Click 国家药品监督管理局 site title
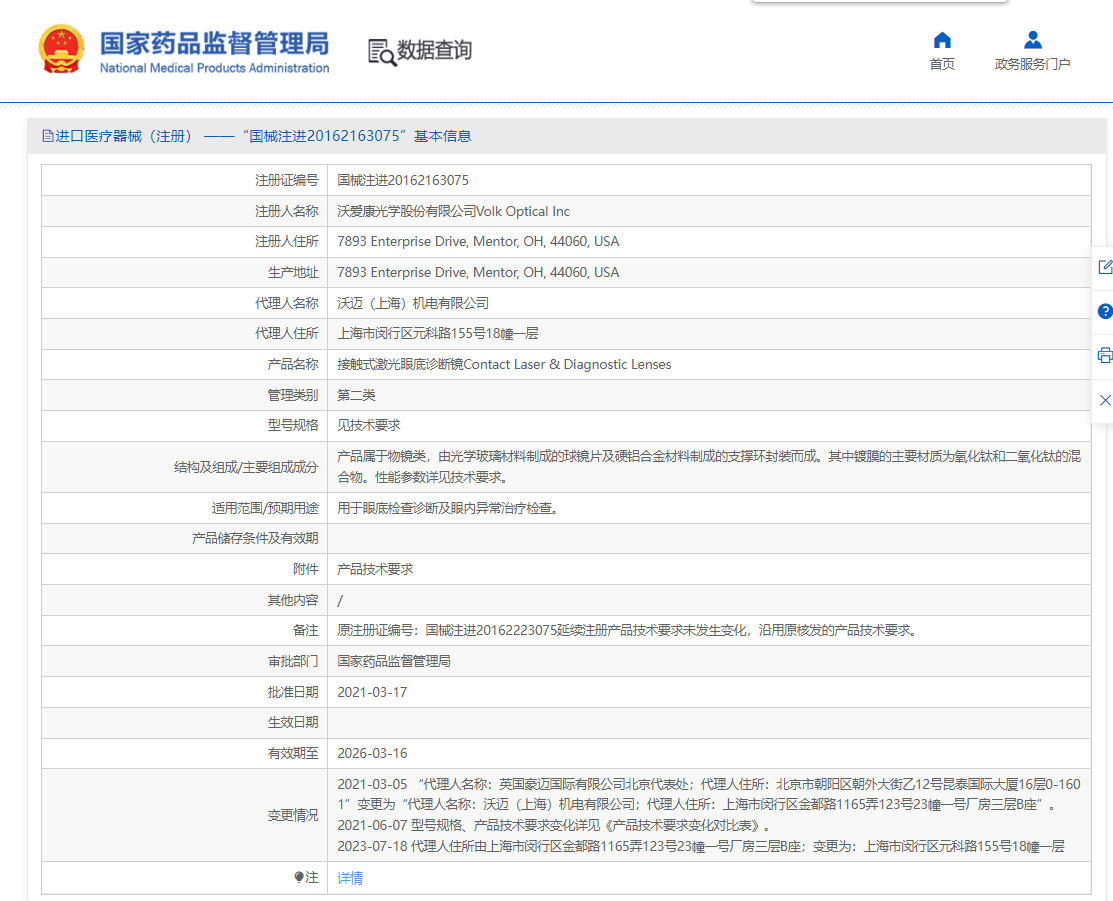Image resolution: width=1113 pixels, height=901 pixels. click(214, 43)
